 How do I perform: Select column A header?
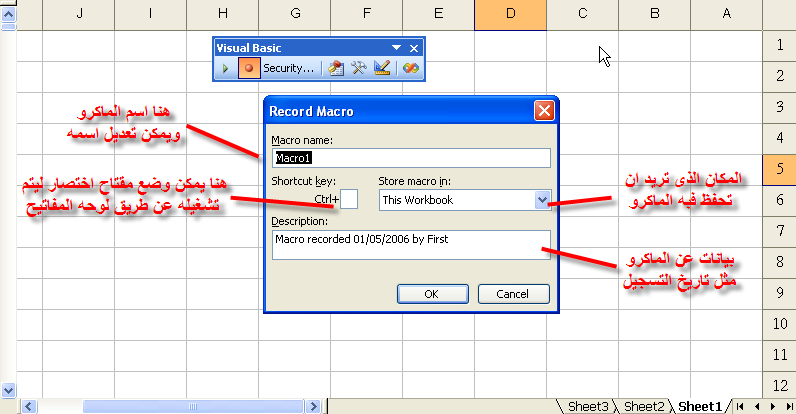click(726, 15)
